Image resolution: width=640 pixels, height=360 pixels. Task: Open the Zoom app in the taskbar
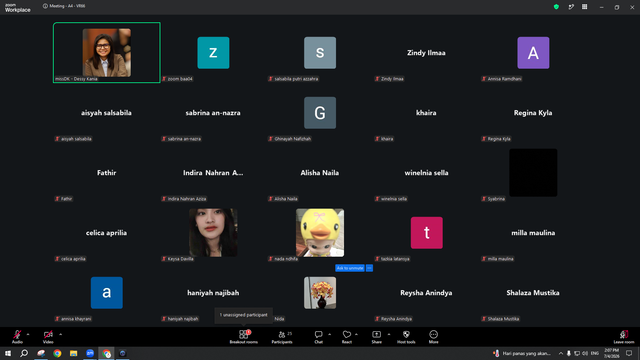pos(90,353)
